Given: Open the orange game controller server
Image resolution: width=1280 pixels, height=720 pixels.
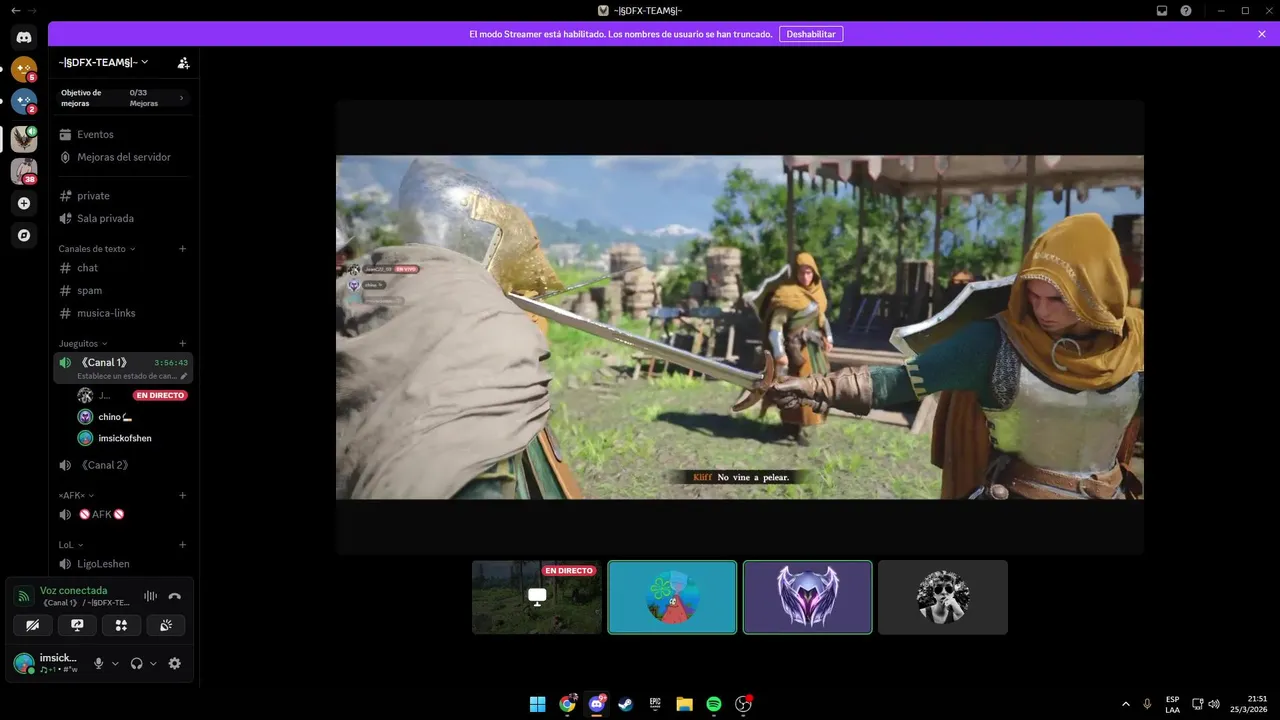Looking at the screenshot, I should 24,70.
